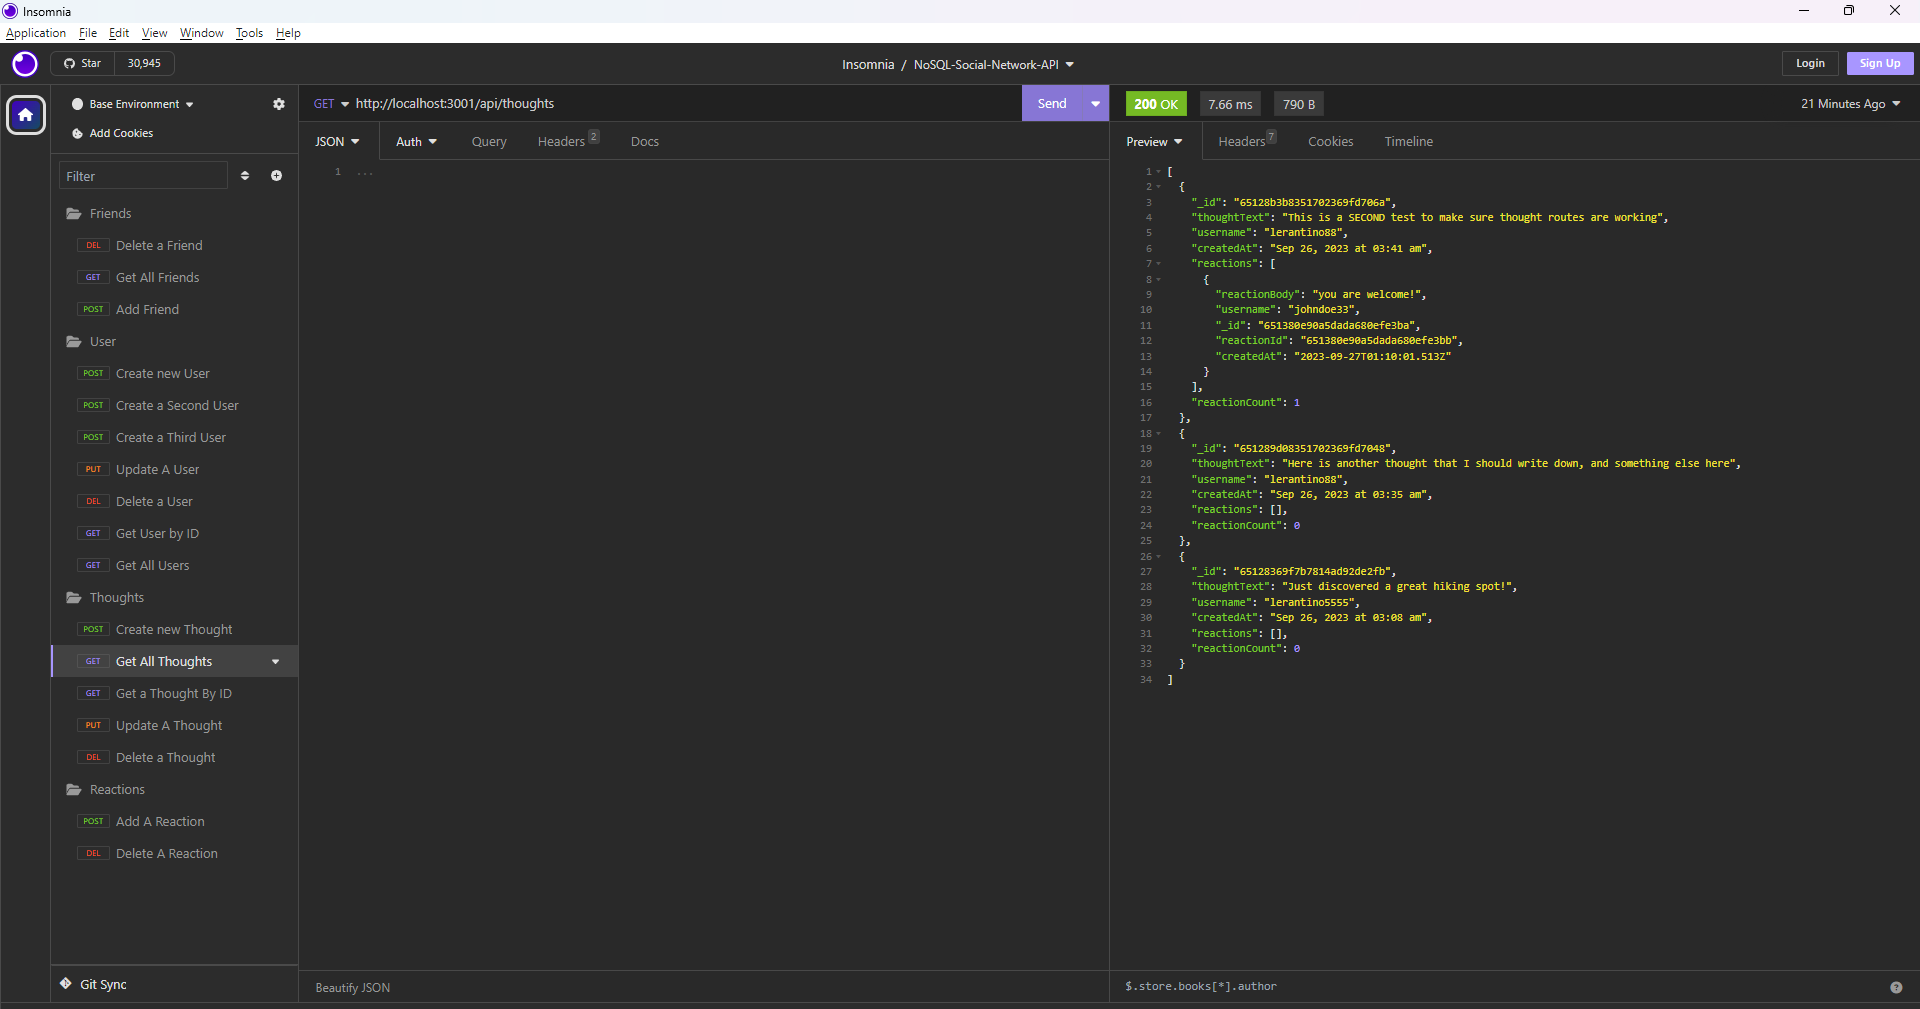This screenshot has height=1009, width=1920.
Task: Click the request URL field
Action: (685, 104)
